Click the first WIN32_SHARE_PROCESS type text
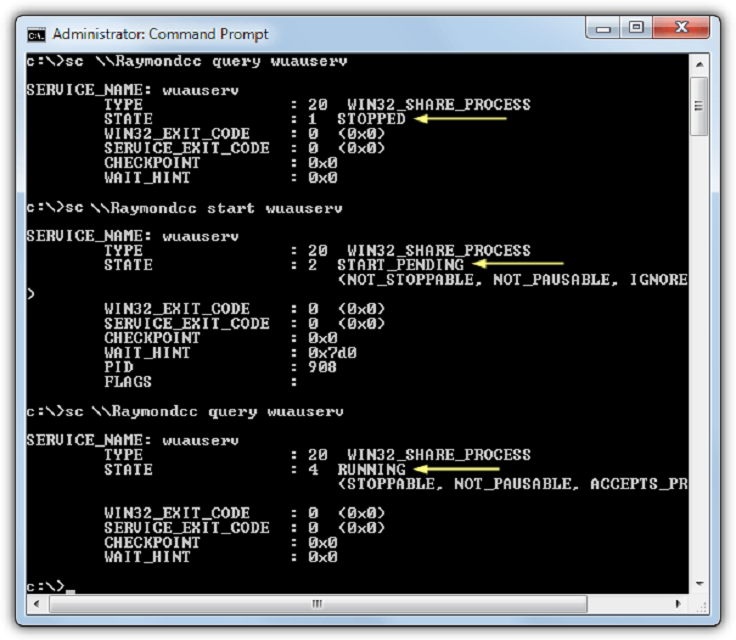This screenshot has height=640, width=736. click(439, 104)
